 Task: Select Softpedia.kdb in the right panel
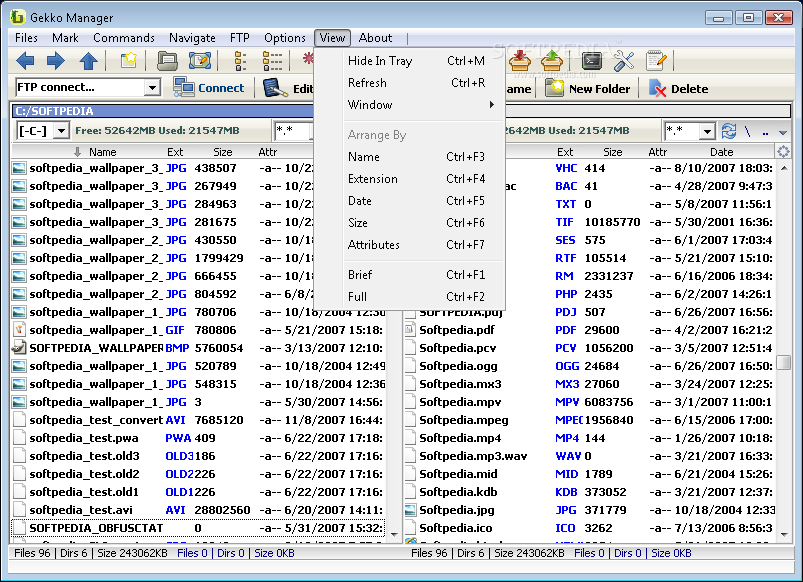tap(589, 492)
